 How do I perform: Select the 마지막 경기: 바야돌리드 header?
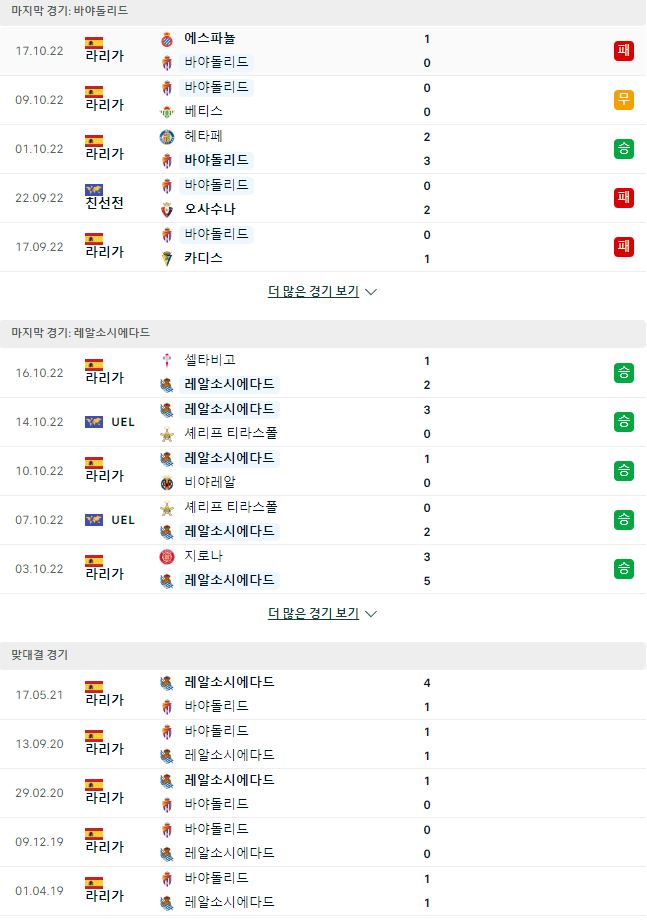click(x=70, y=11)
